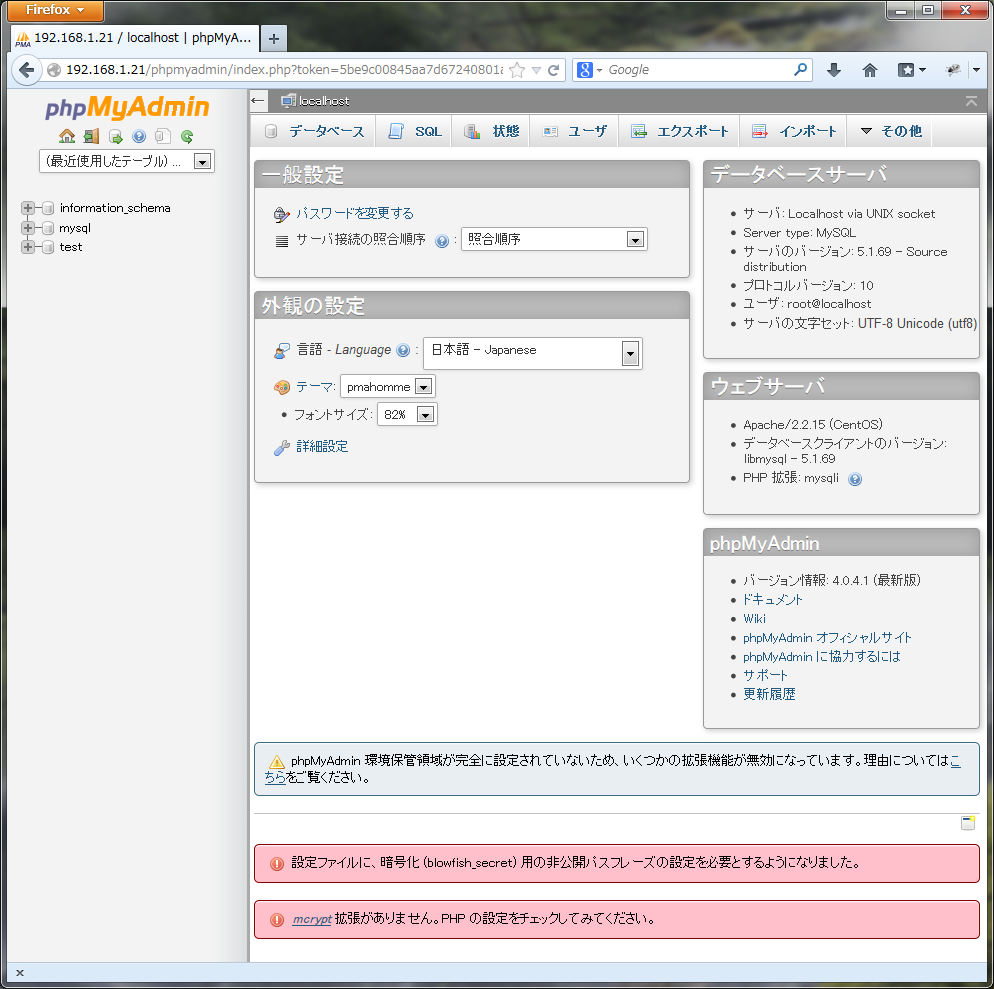Go back with the Firefox back arrow
Screen dimensions: 994x989
click(x=27, y=70)
